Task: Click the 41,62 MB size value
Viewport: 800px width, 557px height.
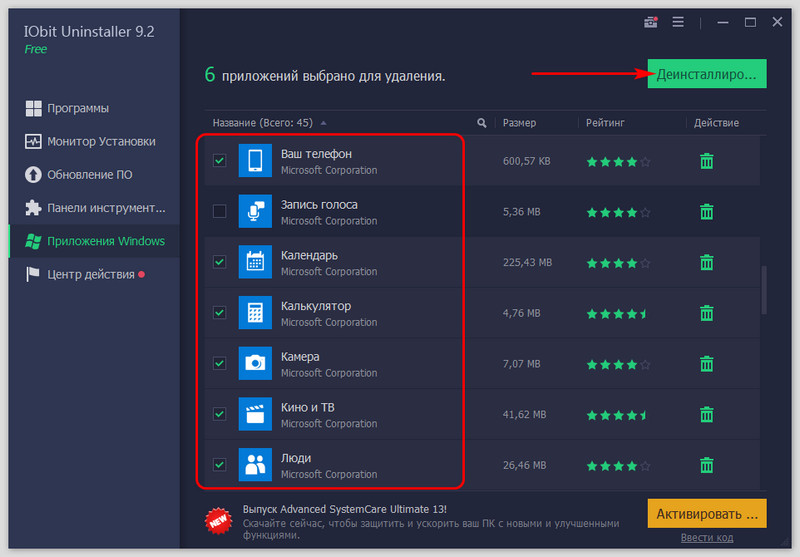Action: point(524,414)
